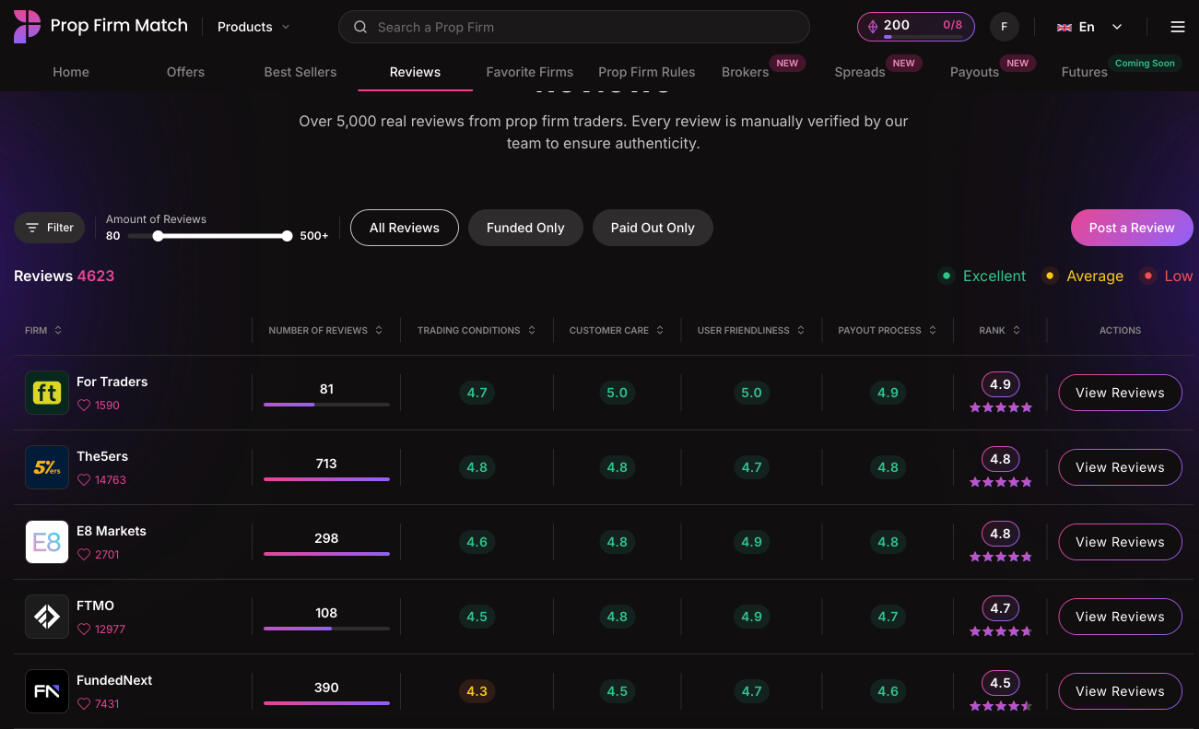Click FundedNext 4.3 trading conditions score
This screenshot has height=729, width=1199.
tap(476, 692)
